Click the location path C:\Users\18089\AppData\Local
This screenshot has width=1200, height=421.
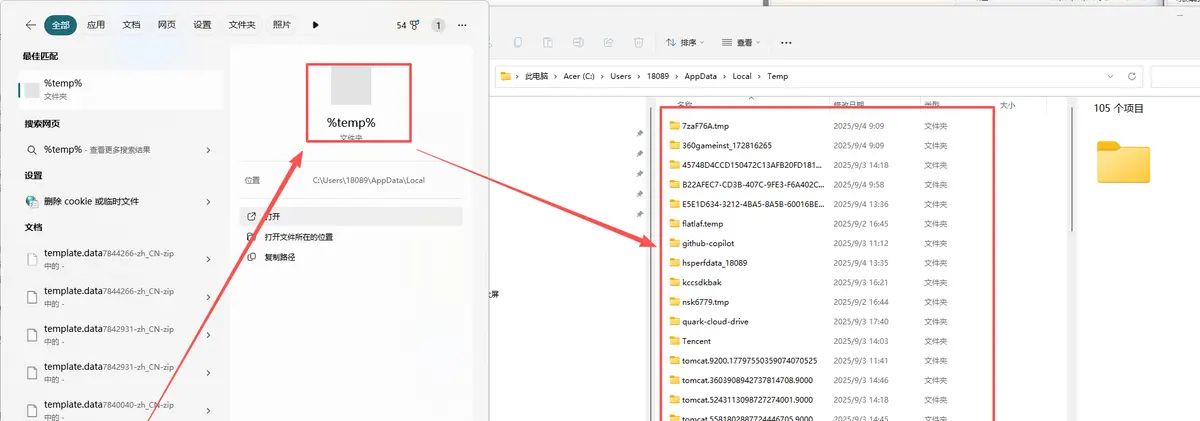click(369, 180)
